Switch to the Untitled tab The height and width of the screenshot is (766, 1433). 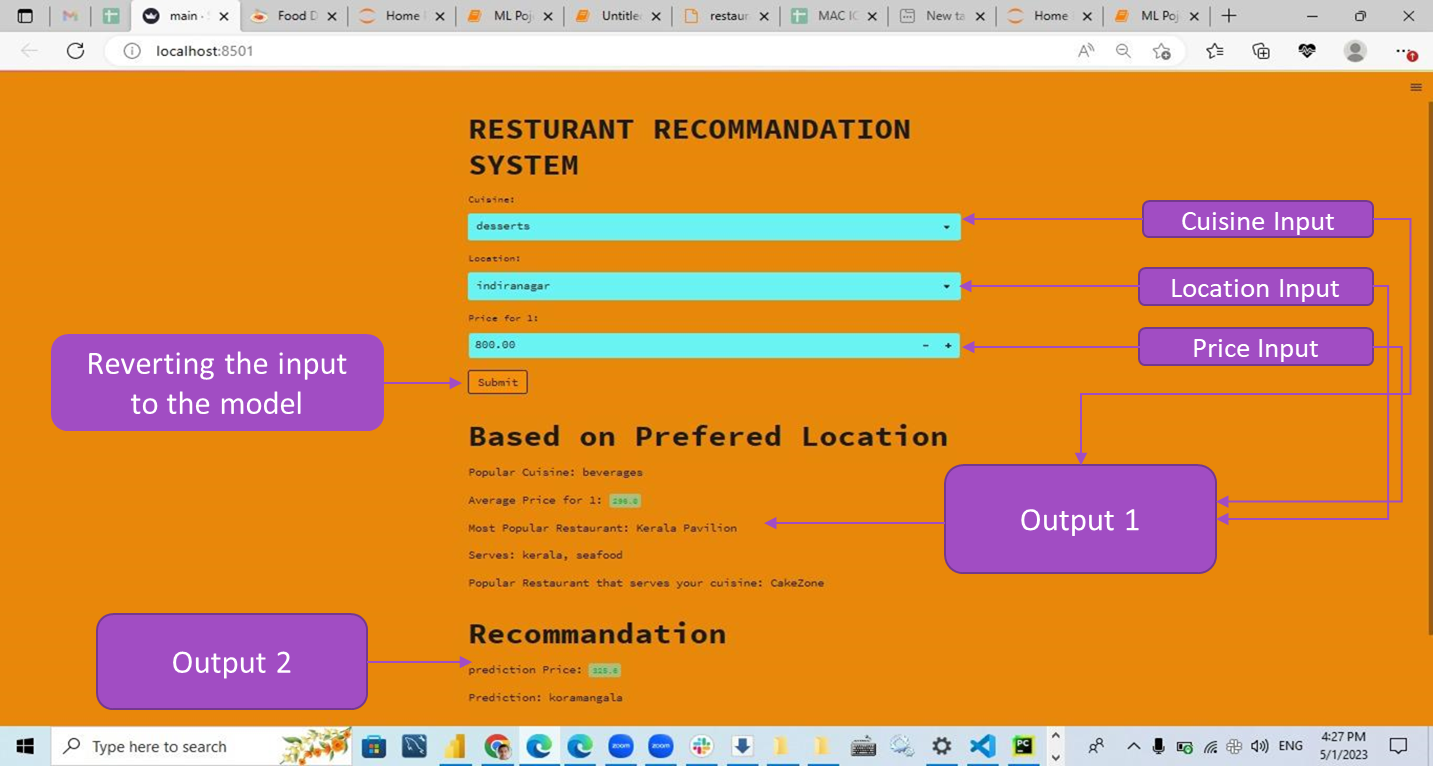pos(618,16)
